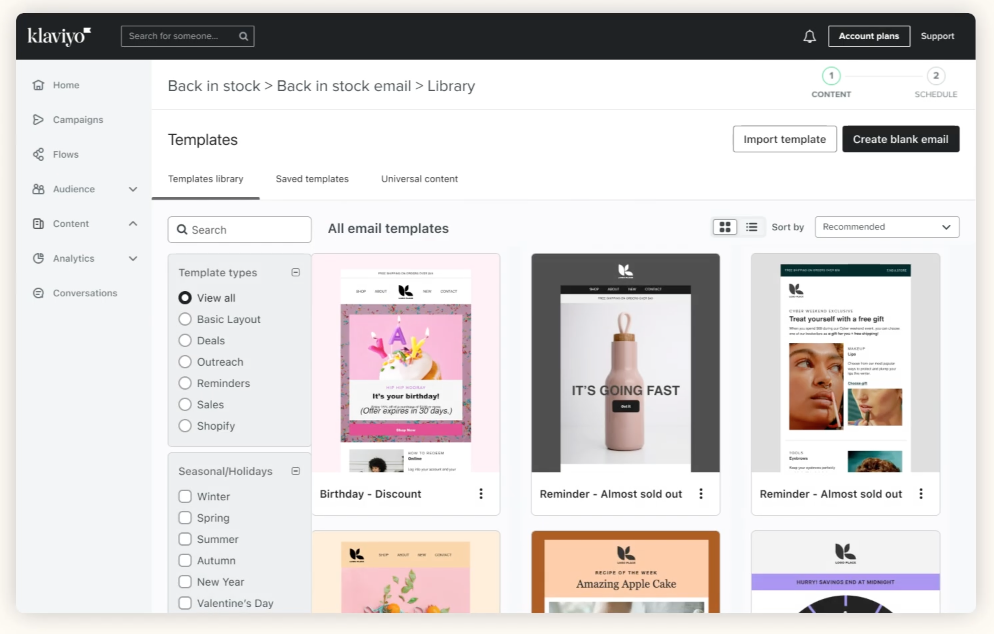Click the Analytics pie chart icon
Screen dimensions: 994x634
tap(39, 258)
